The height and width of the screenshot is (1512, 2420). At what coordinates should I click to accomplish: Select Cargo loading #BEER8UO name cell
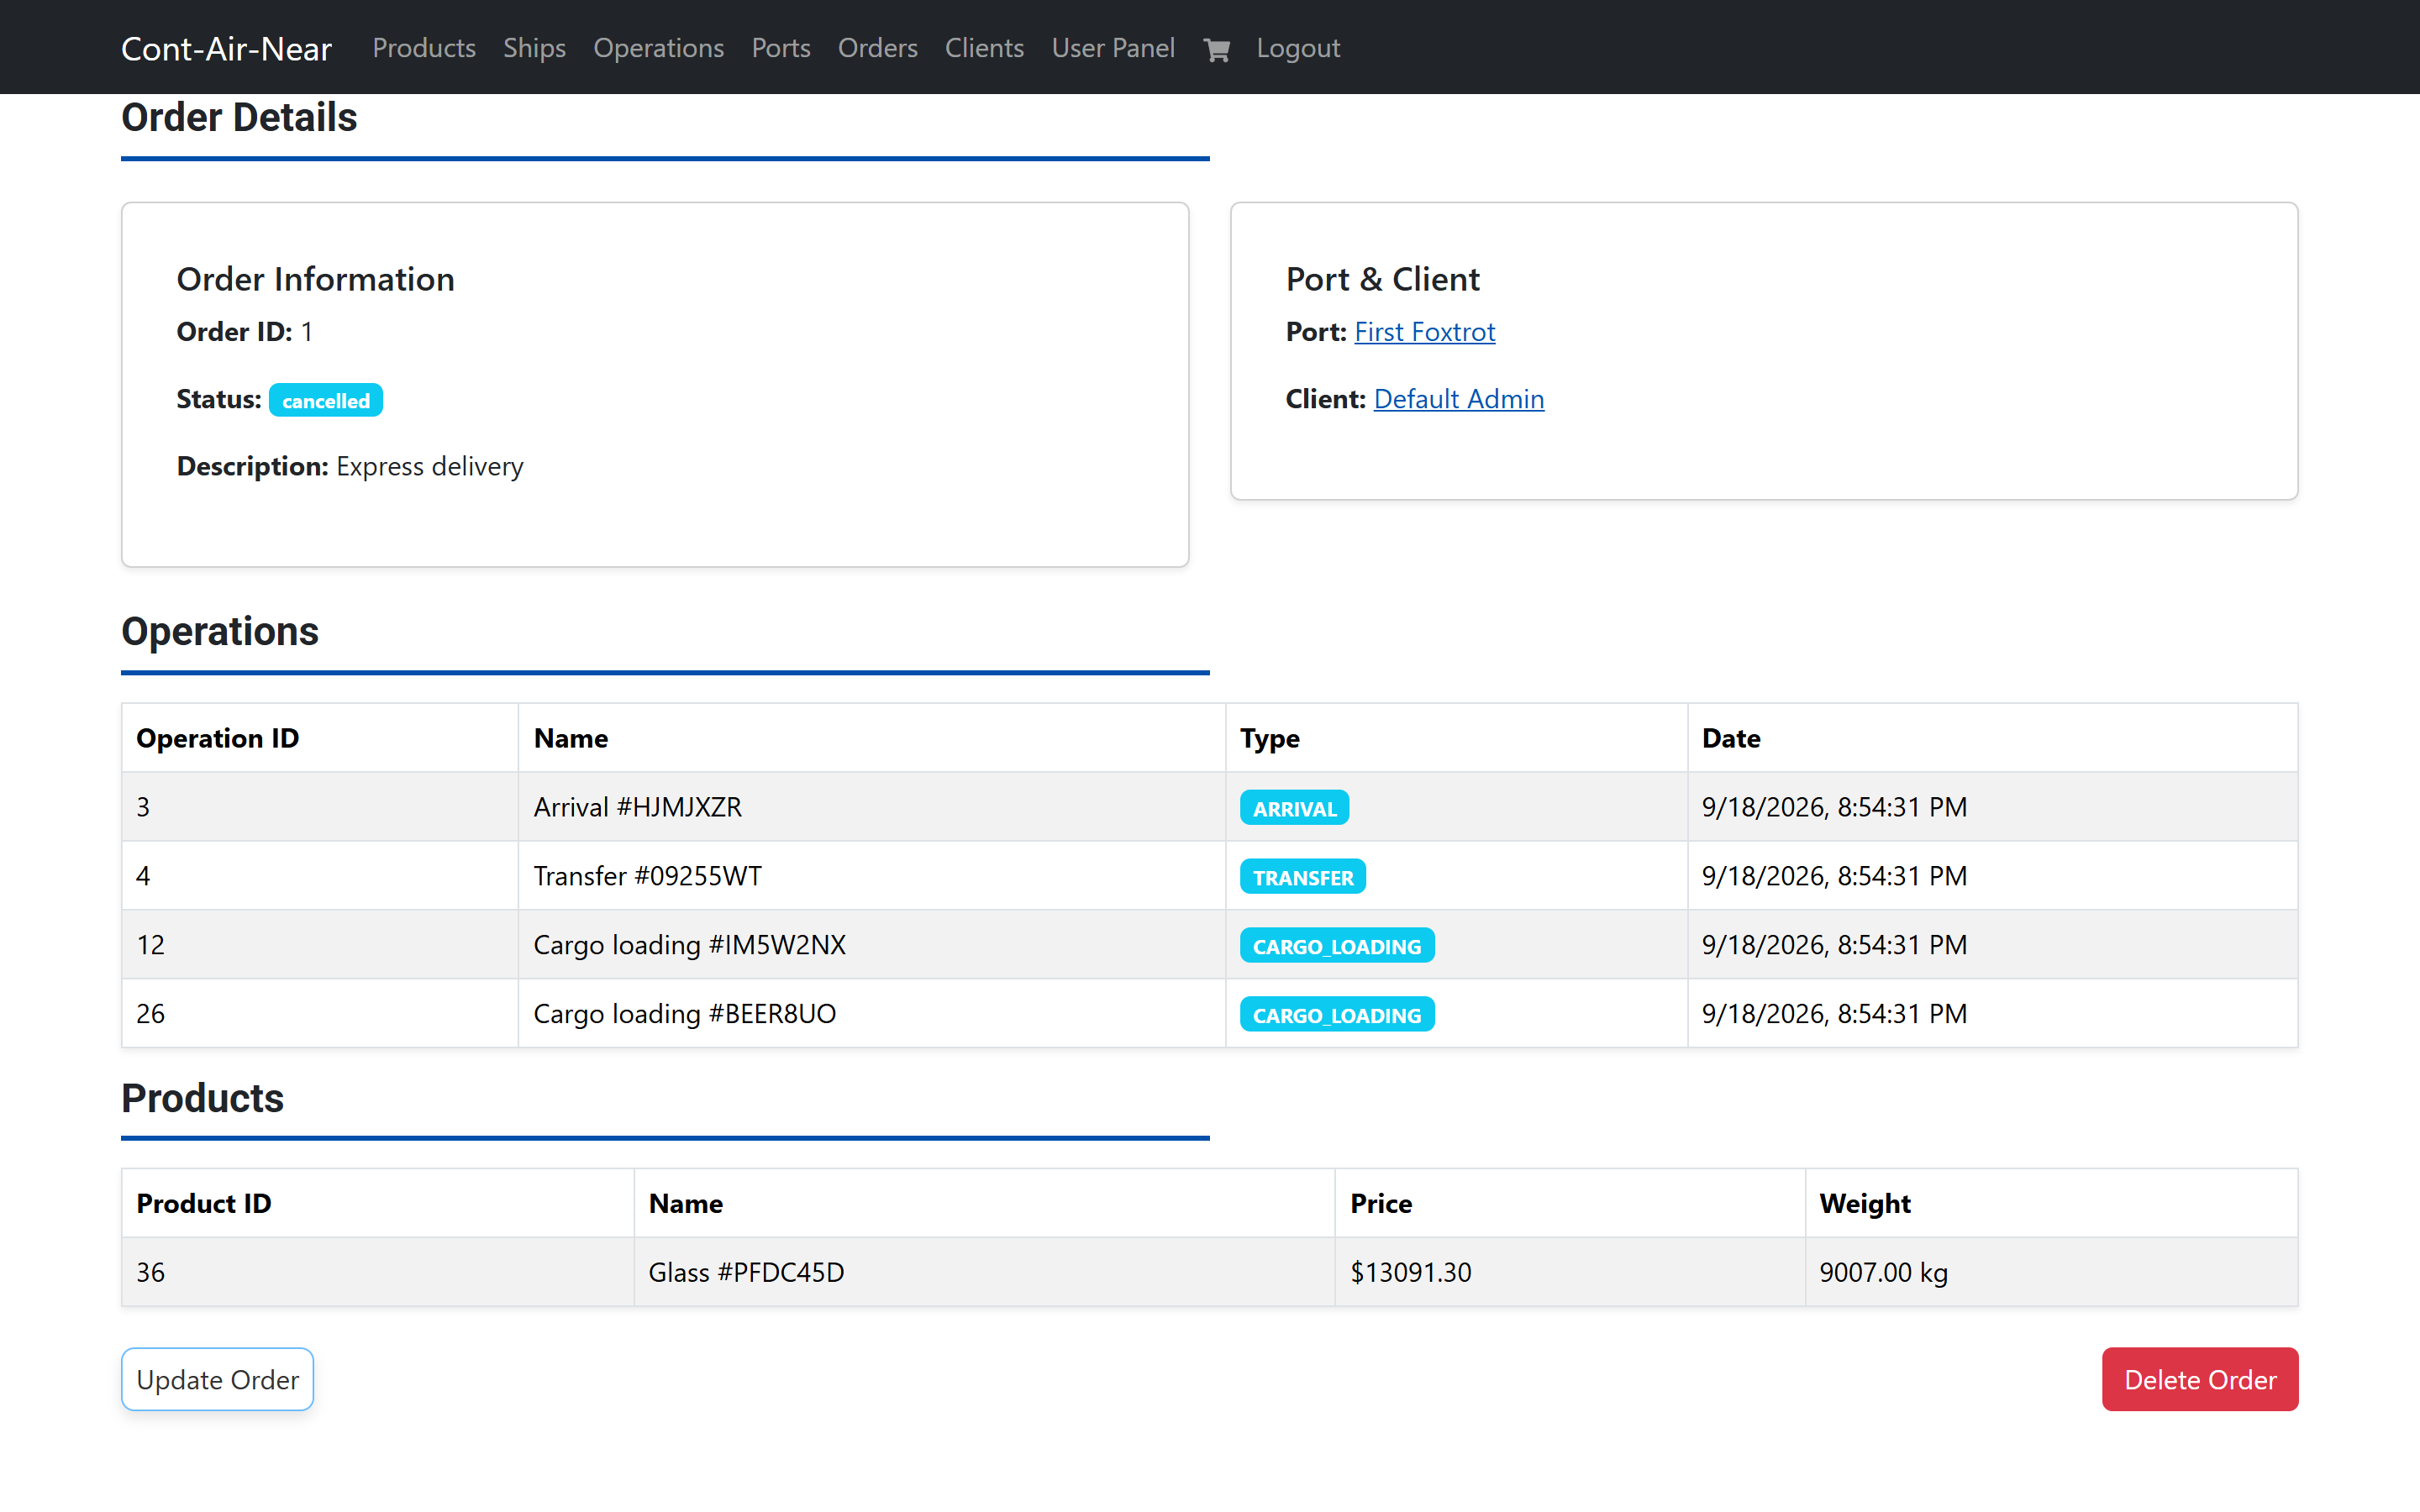[872, 1014]
